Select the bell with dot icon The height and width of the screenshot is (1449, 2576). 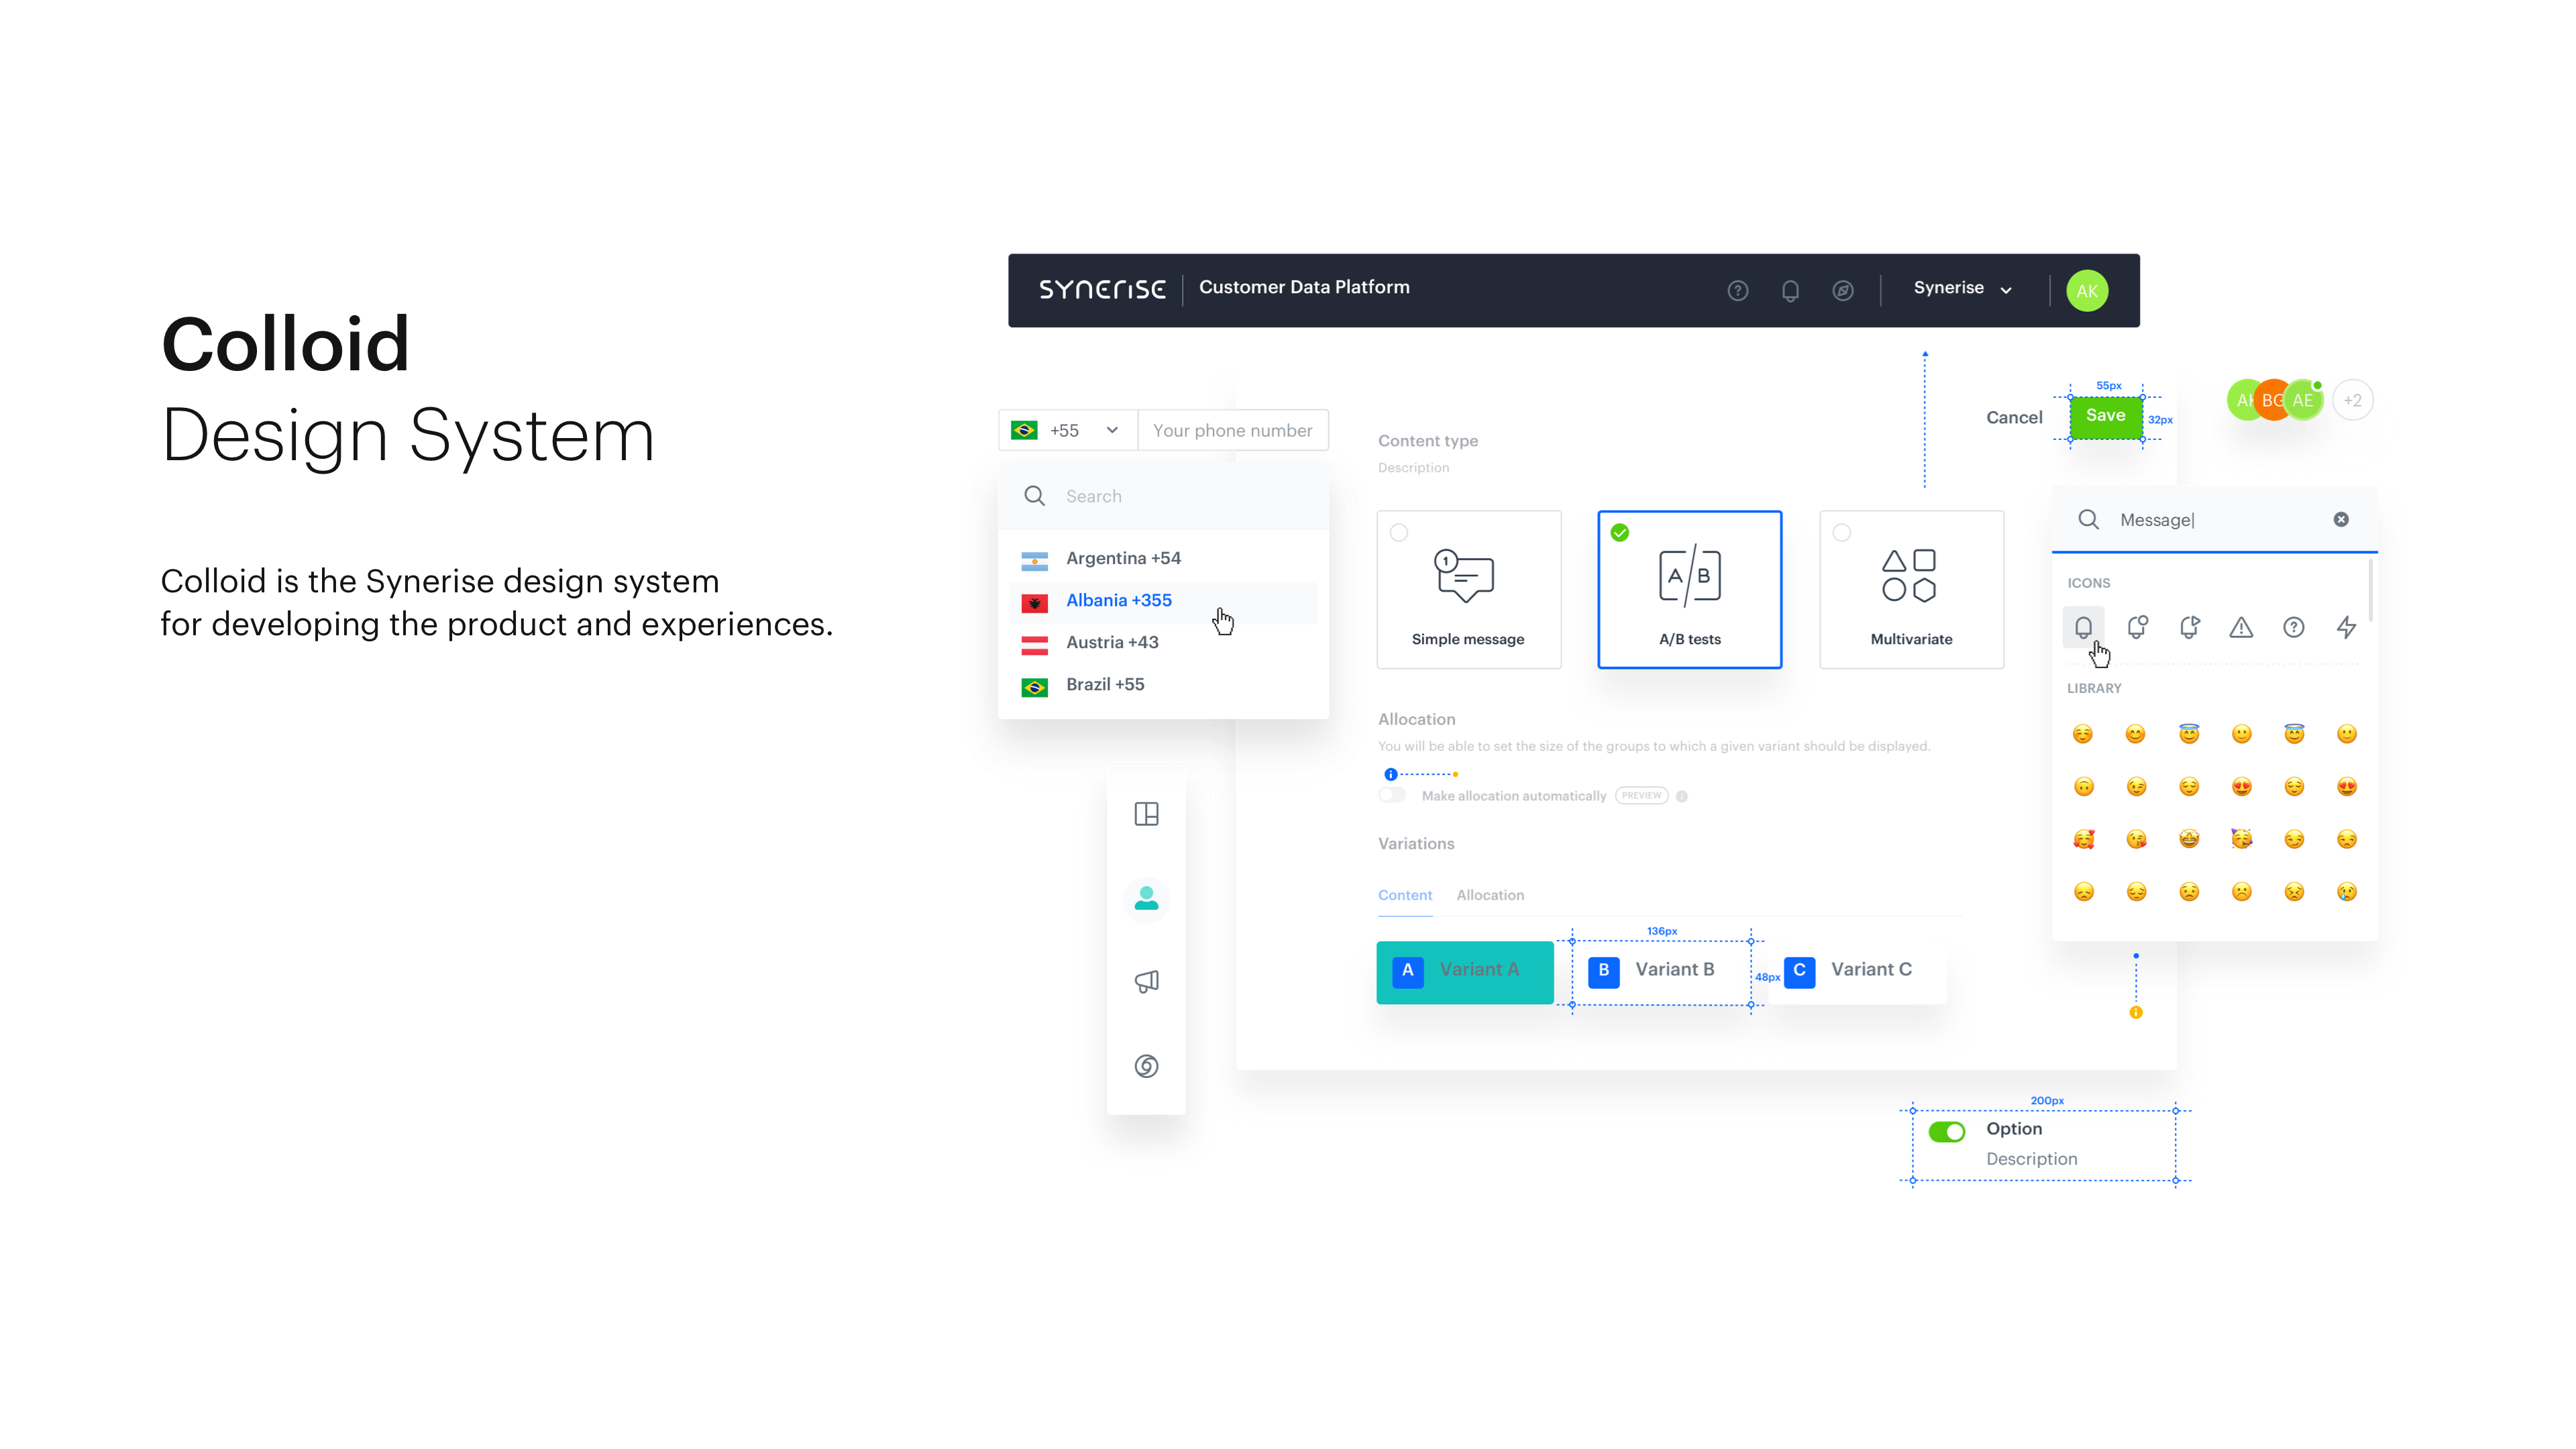(2137, 627)
